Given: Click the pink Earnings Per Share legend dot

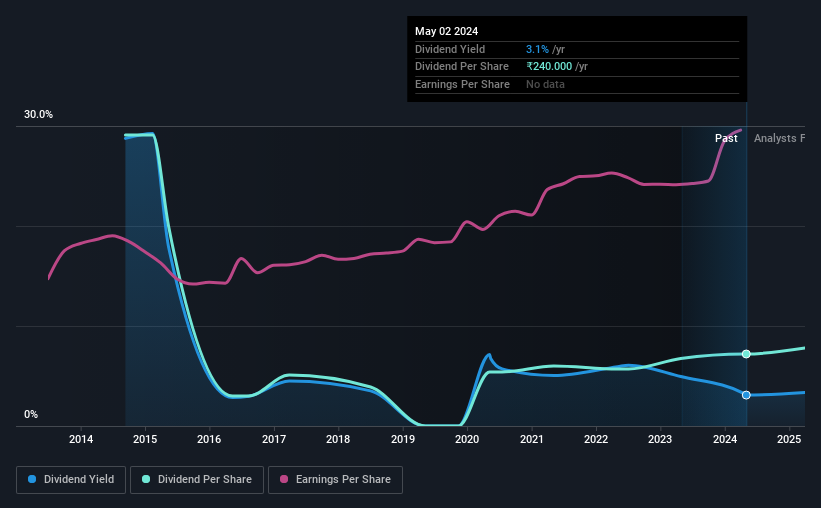Looking at the screenshot, I should pos(284,479).
